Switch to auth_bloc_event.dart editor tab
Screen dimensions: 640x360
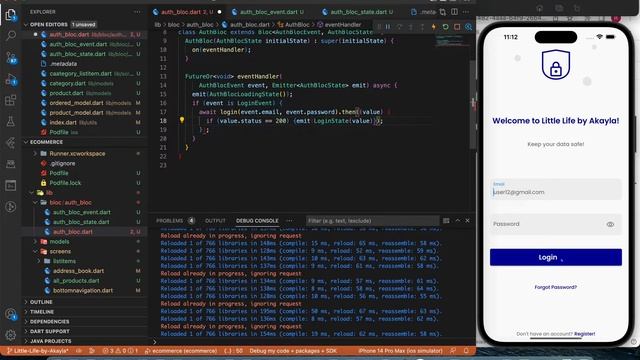point(268,12)
